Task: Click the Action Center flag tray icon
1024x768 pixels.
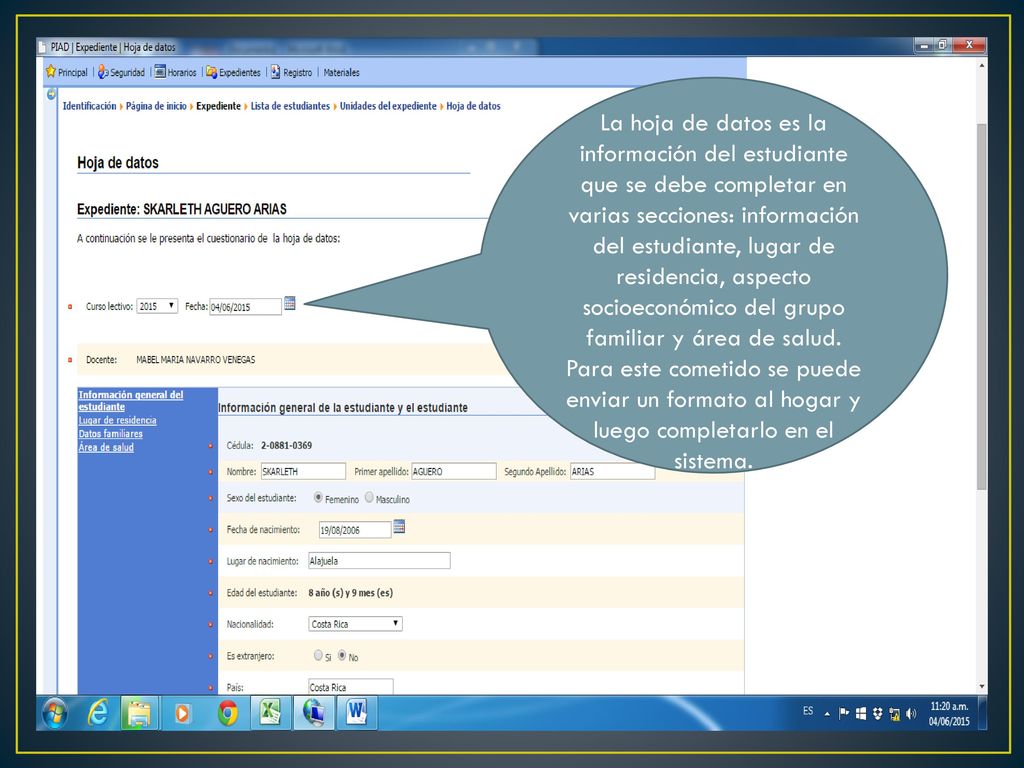Action: coord(844,714)
